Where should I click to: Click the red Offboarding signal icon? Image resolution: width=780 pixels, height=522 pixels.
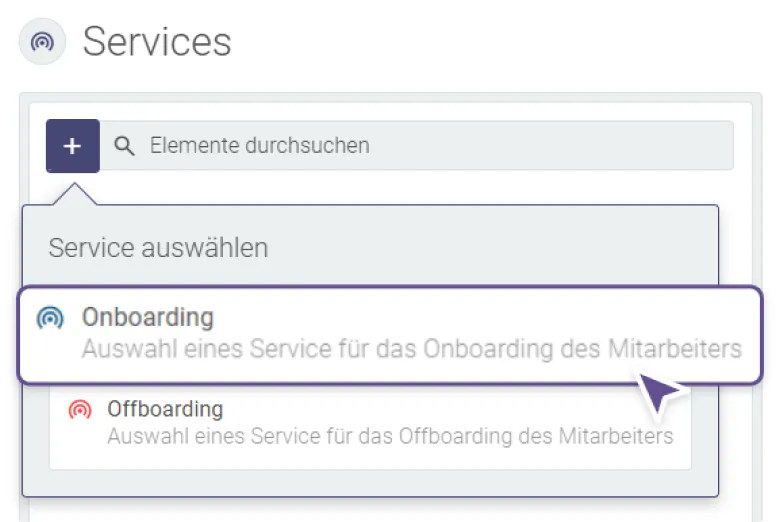pos(80,410)
